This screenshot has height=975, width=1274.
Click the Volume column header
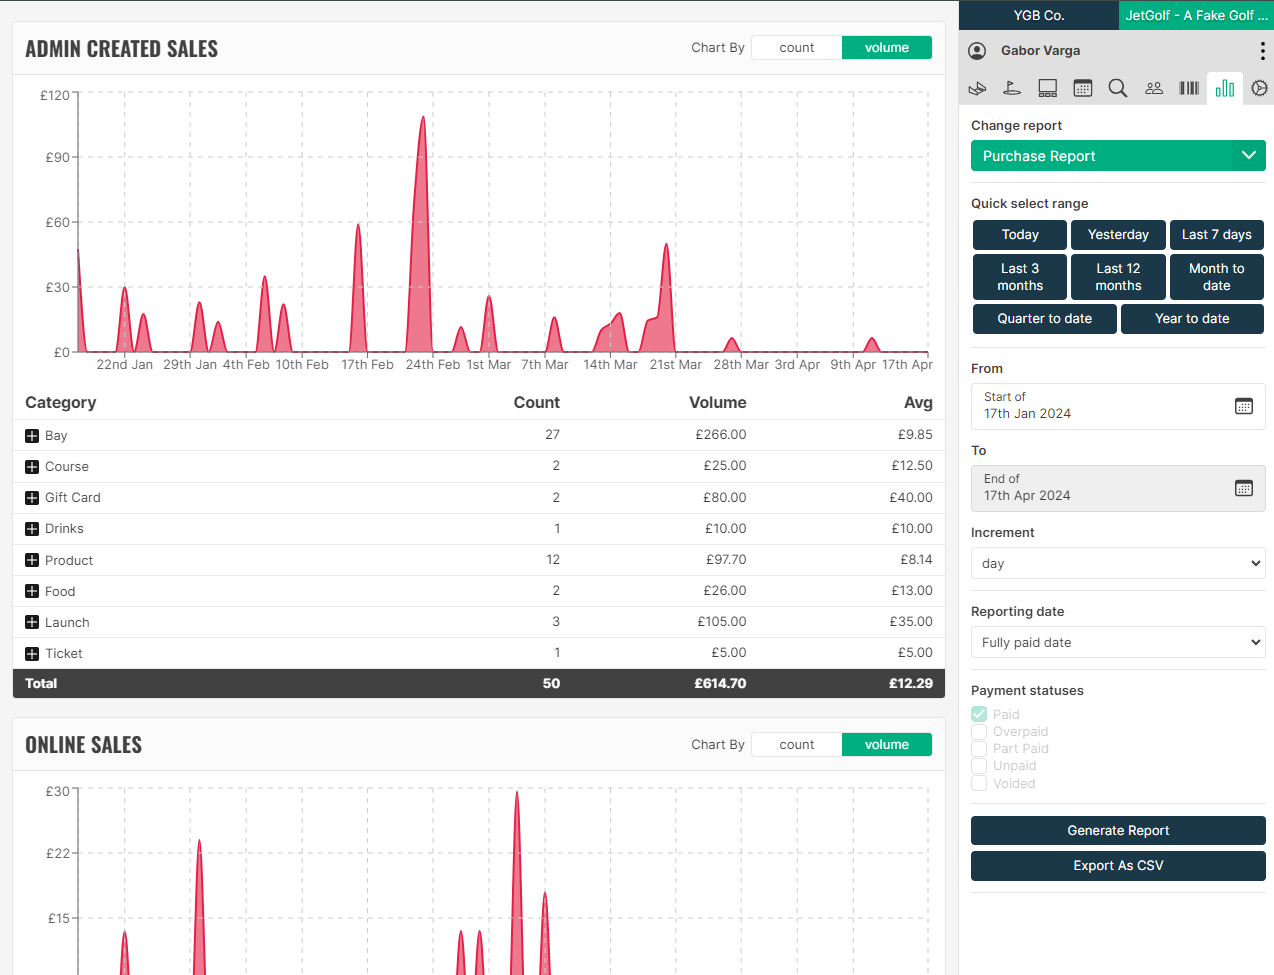tap(718, 403)
